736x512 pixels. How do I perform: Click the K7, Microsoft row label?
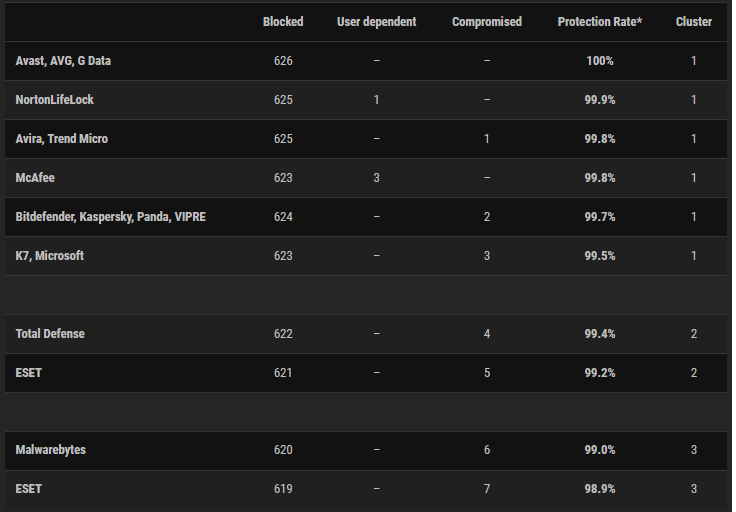[x=49, y=256]
